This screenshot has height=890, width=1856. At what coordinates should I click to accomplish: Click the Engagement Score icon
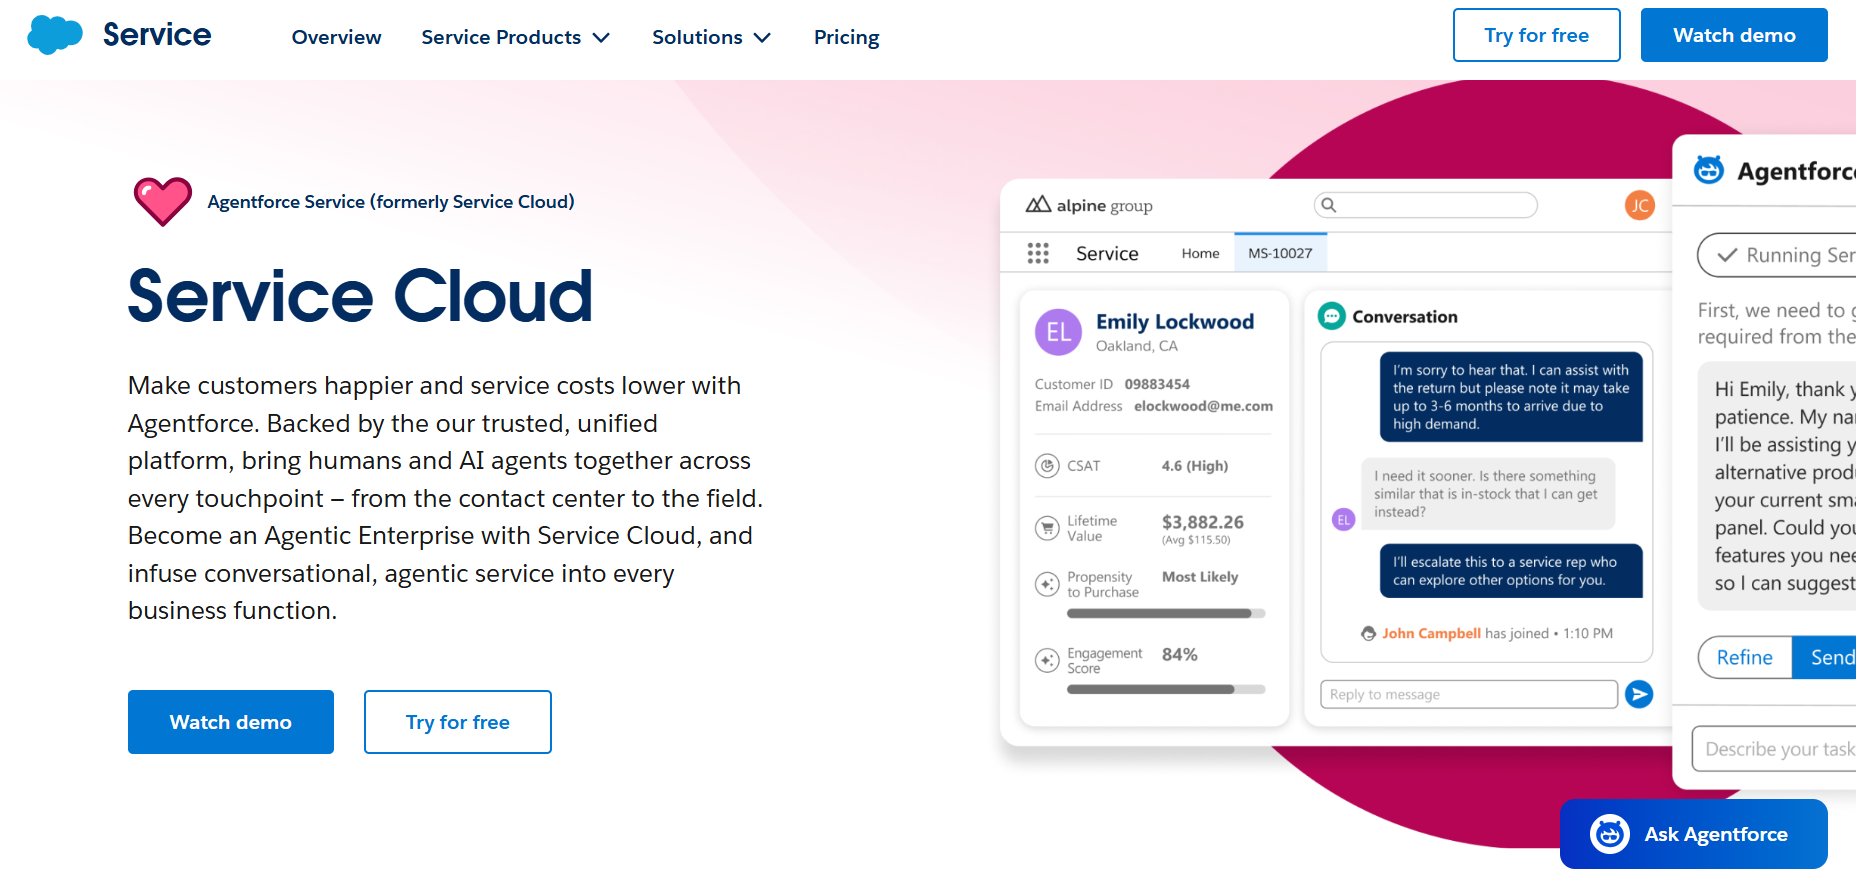pos(1047,660)
